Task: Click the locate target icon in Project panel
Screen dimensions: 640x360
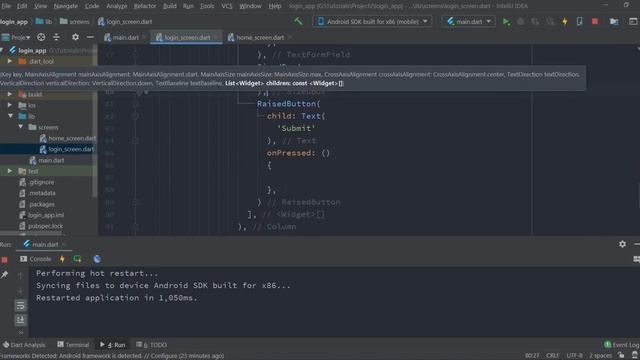Action: click(41, 37)
